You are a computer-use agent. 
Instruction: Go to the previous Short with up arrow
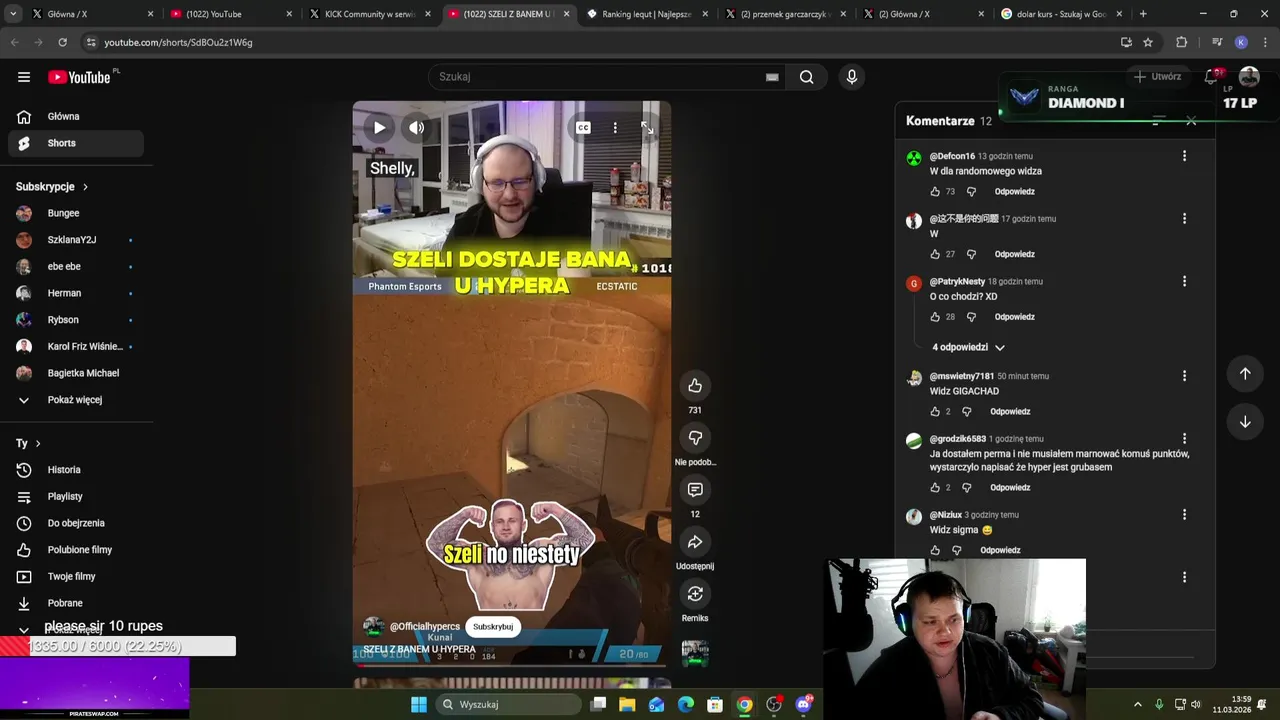pyautogui.click(x=1245, y=373)
